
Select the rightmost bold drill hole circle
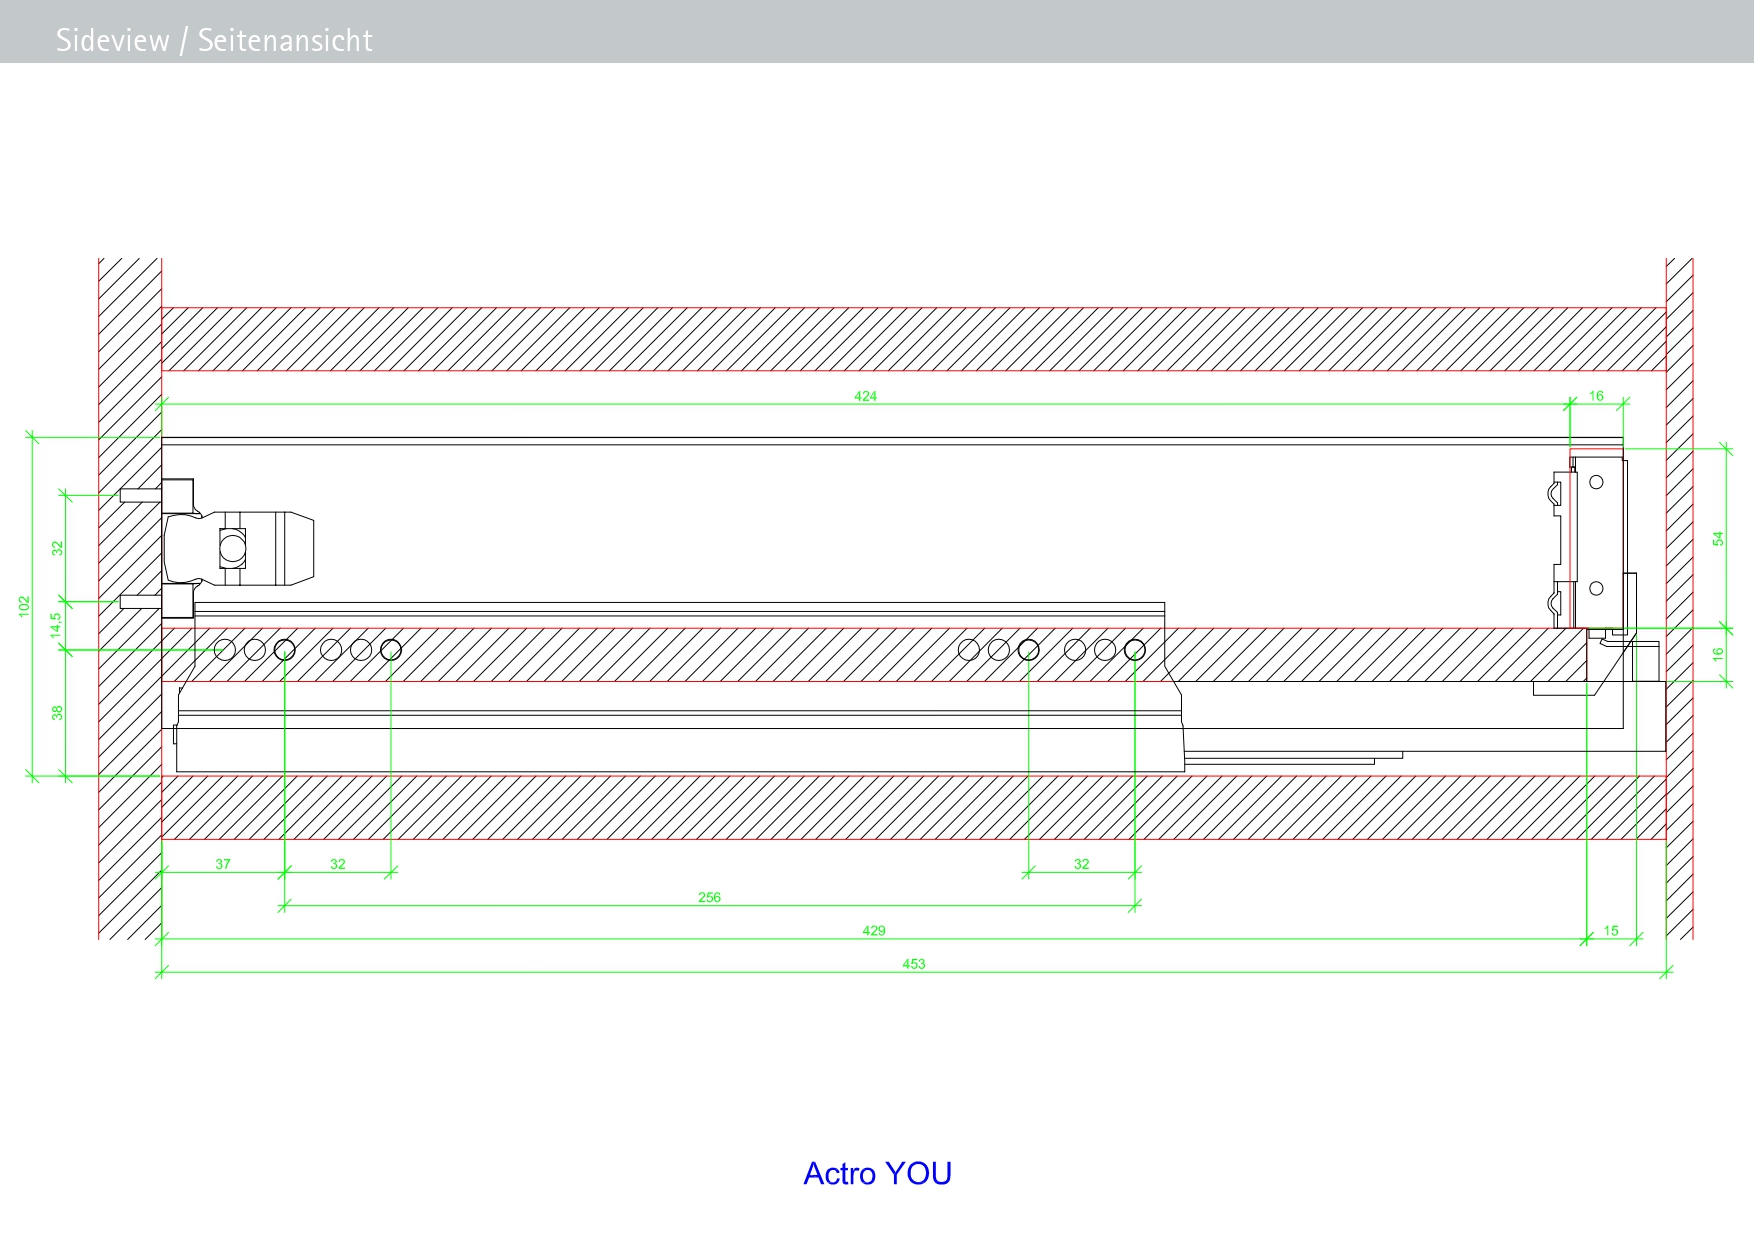[x=1134, y=650]
